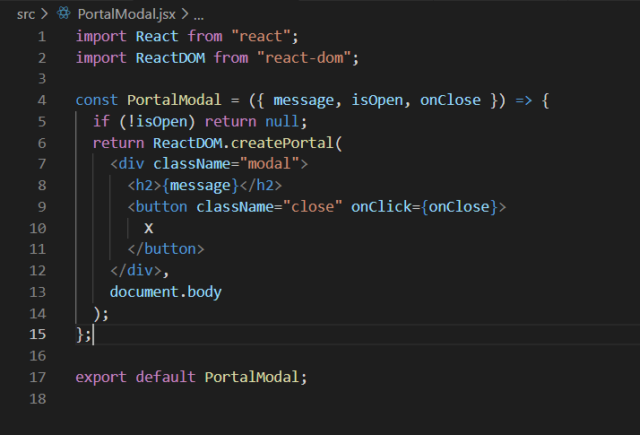Screen dimensions: 640x435
Task: Click the "react" string on line 1
Action: [261, 36]
